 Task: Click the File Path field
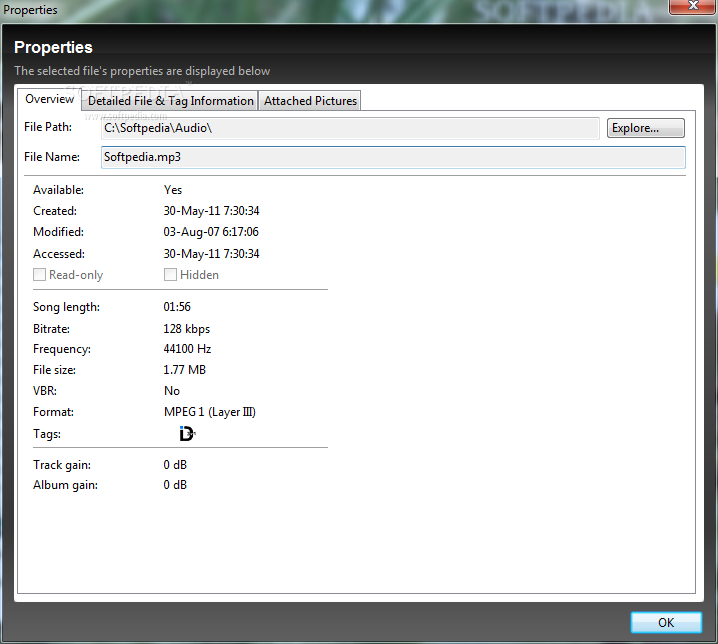(x=350, y=128)
